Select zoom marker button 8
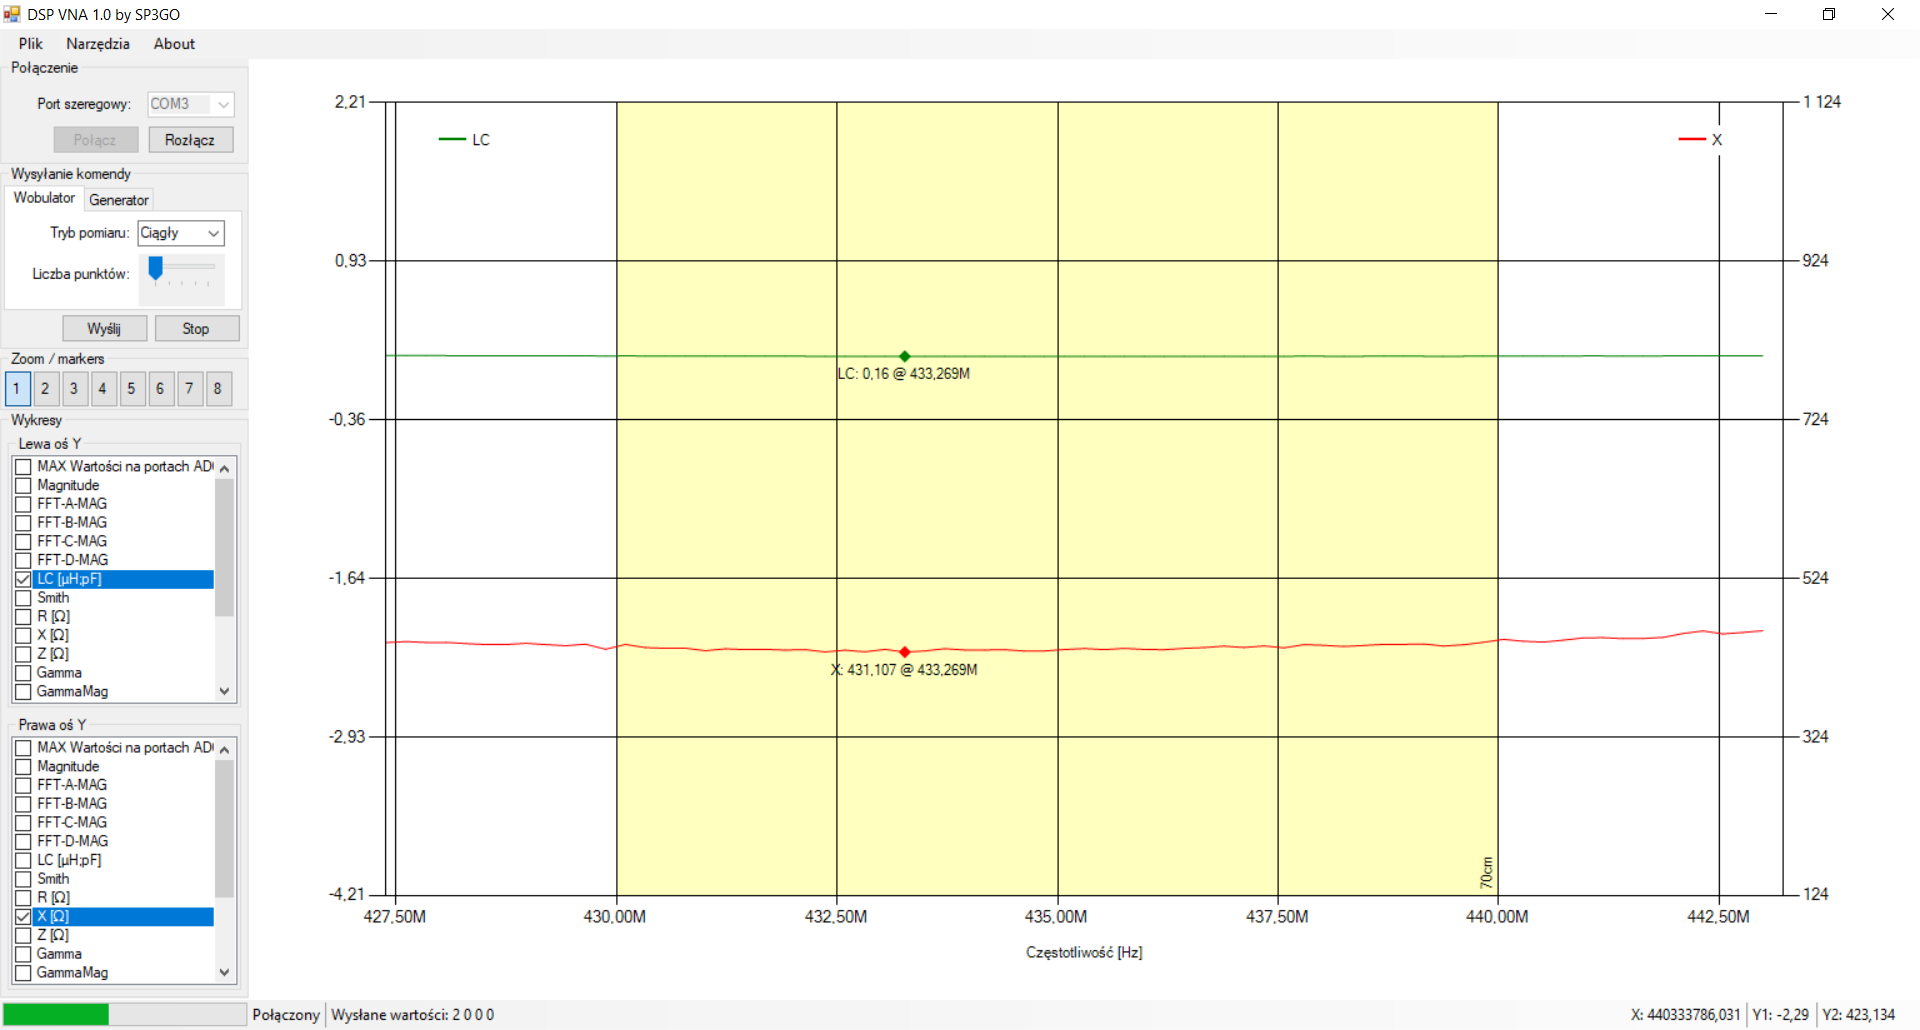Viewport: 1920px width, 1030px height. [218, 389]
